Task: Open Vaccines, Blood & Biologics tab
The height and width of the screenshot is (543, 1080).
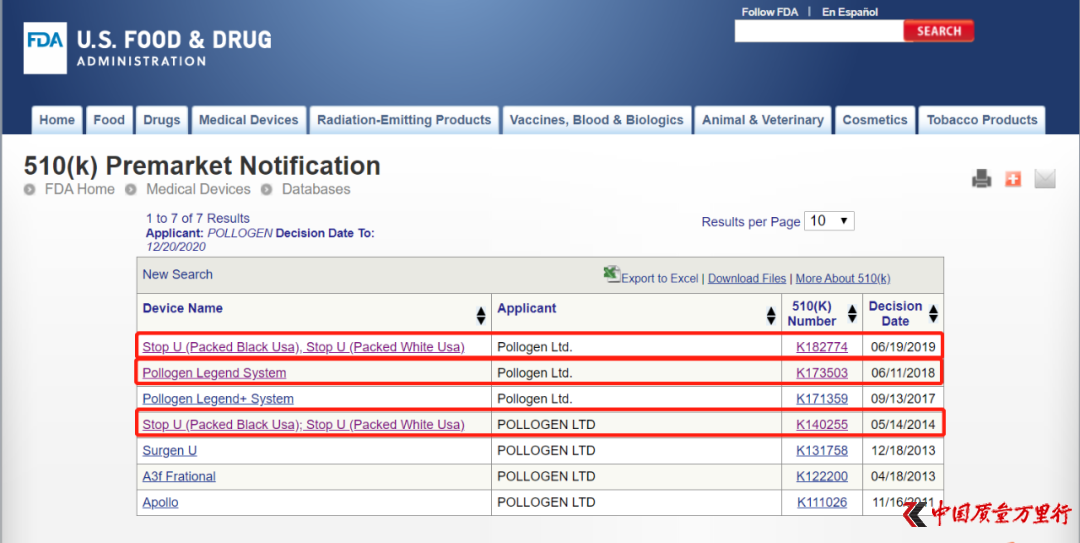Action: tap(596, 120)
